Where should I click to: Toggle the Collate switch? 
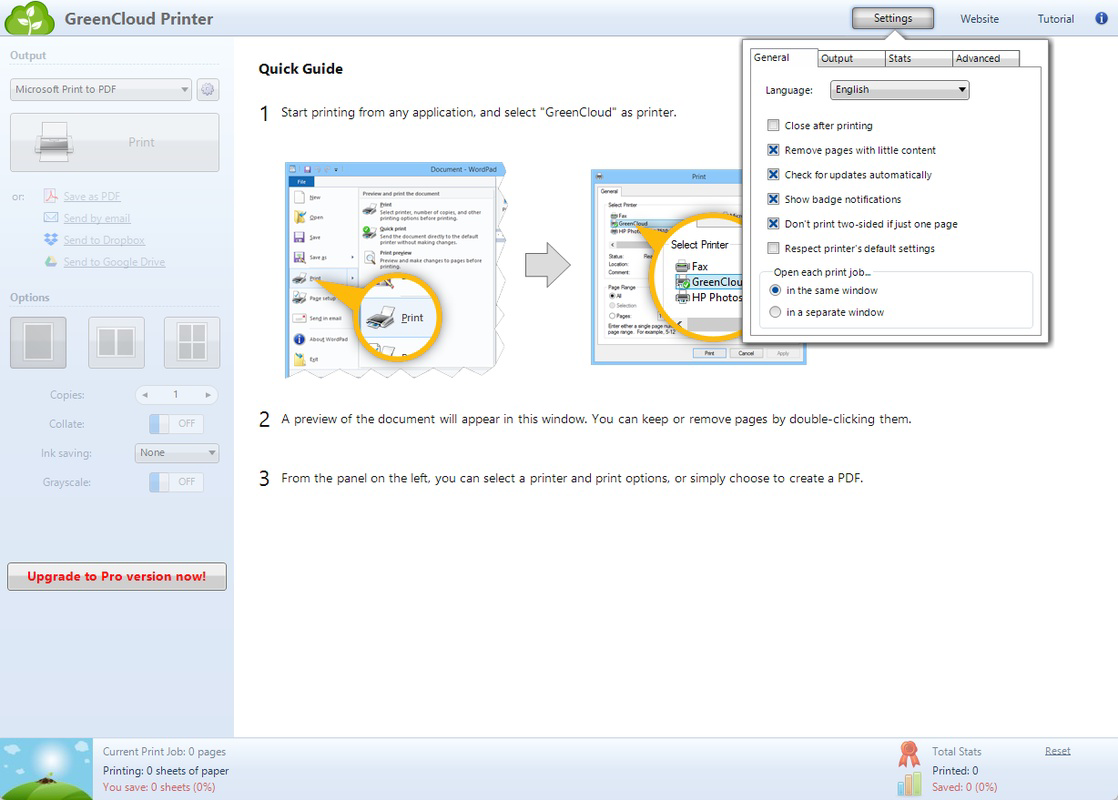point(176,424)
